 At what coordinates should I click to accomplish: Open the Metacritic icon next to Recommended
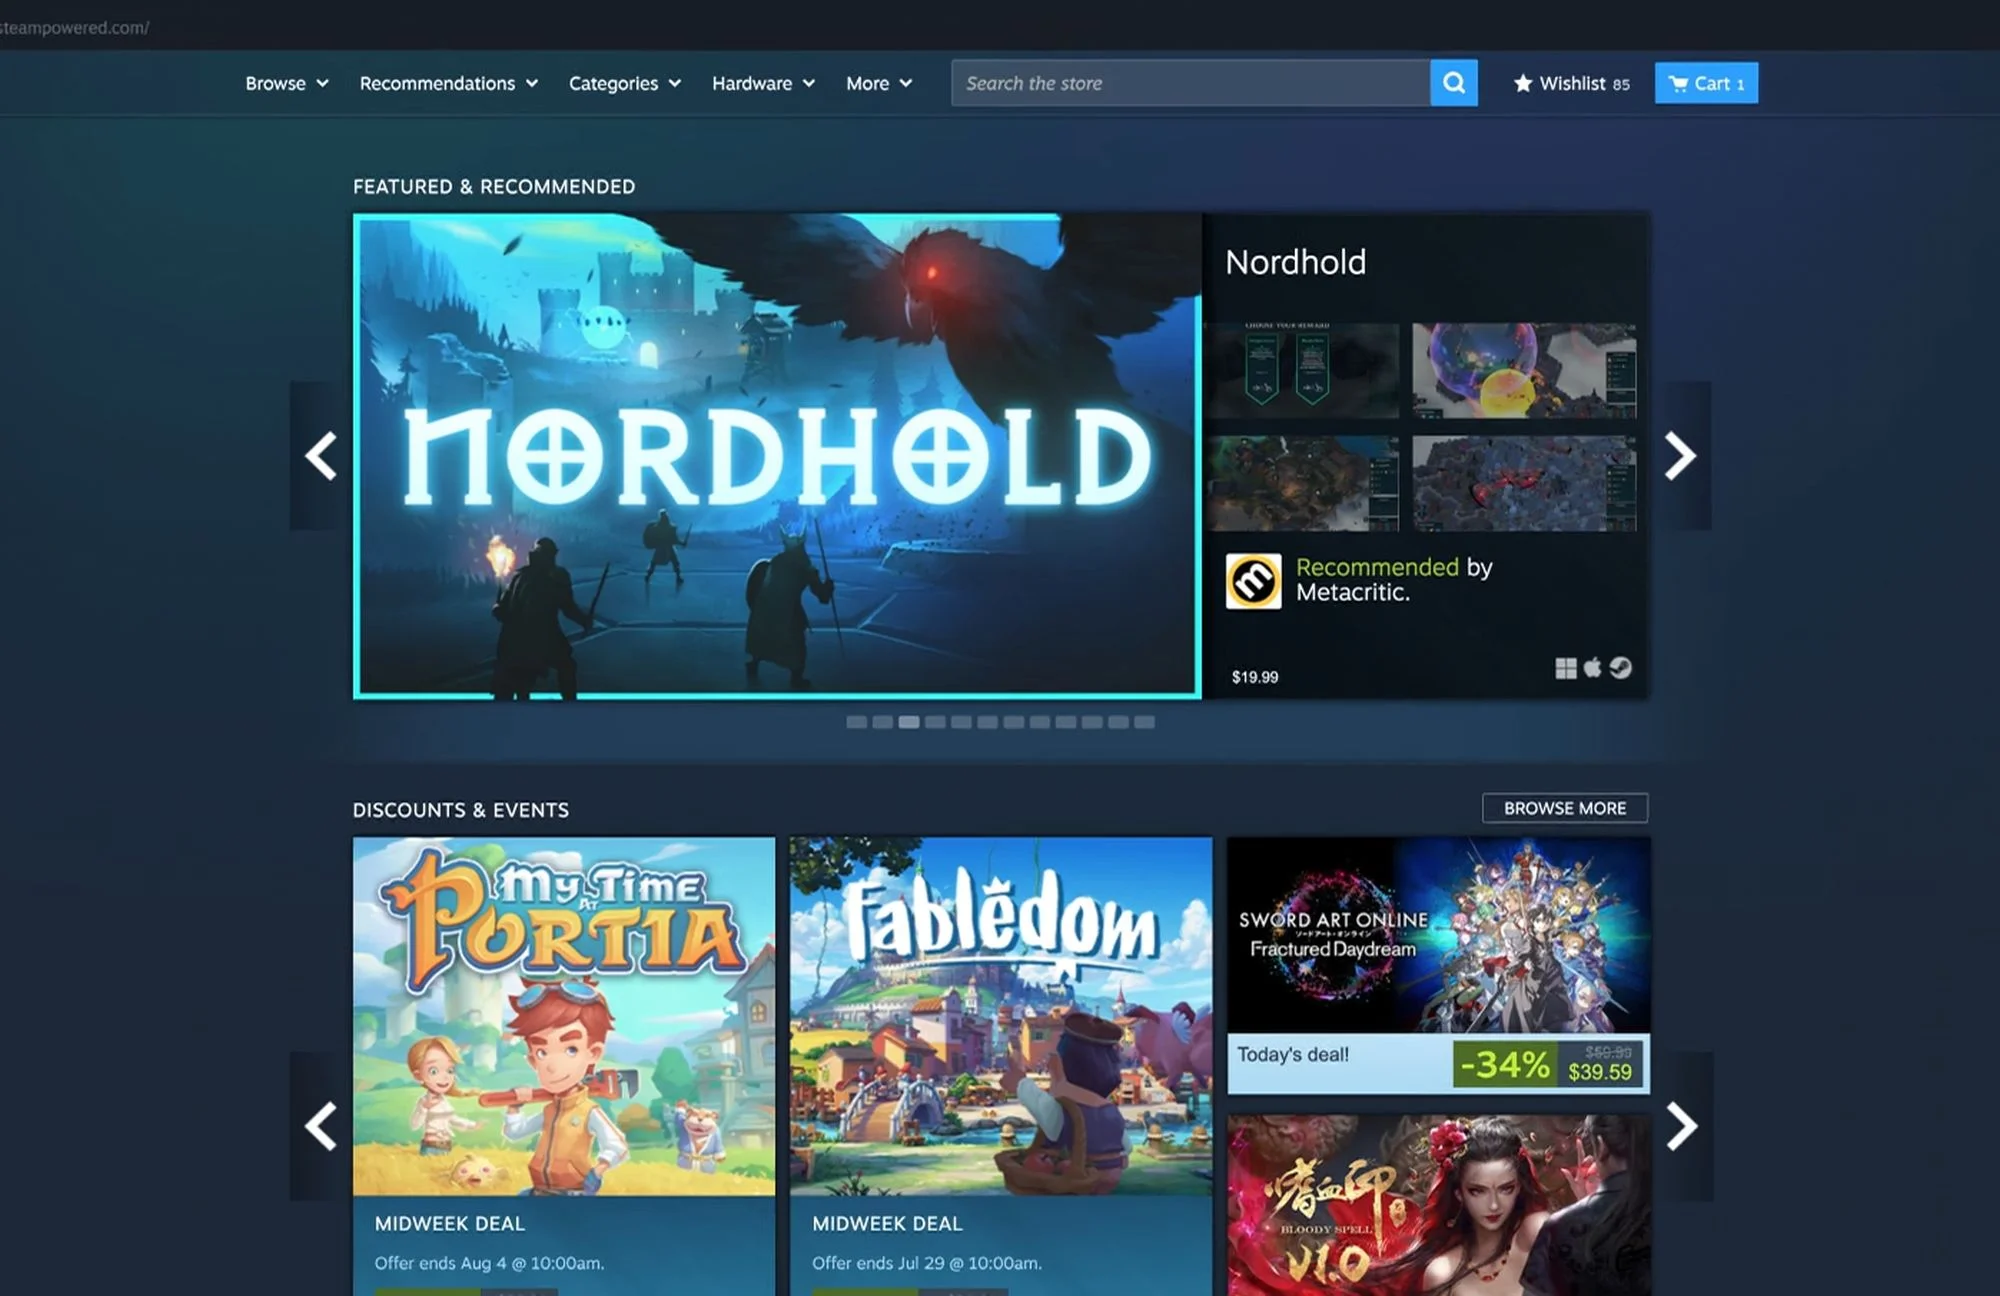tap(1252, 582)
